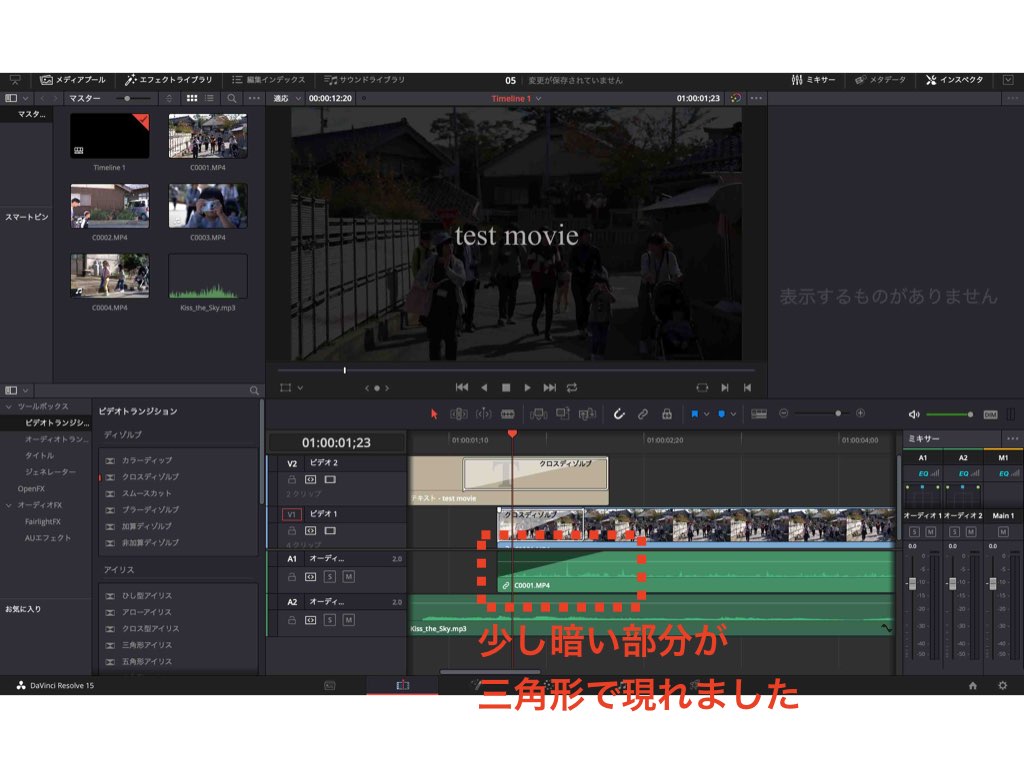The image size is (1024, 768).
Task: Toggle the インスペクタ panel
Action: pyautogui.click(x=954, y=80)
